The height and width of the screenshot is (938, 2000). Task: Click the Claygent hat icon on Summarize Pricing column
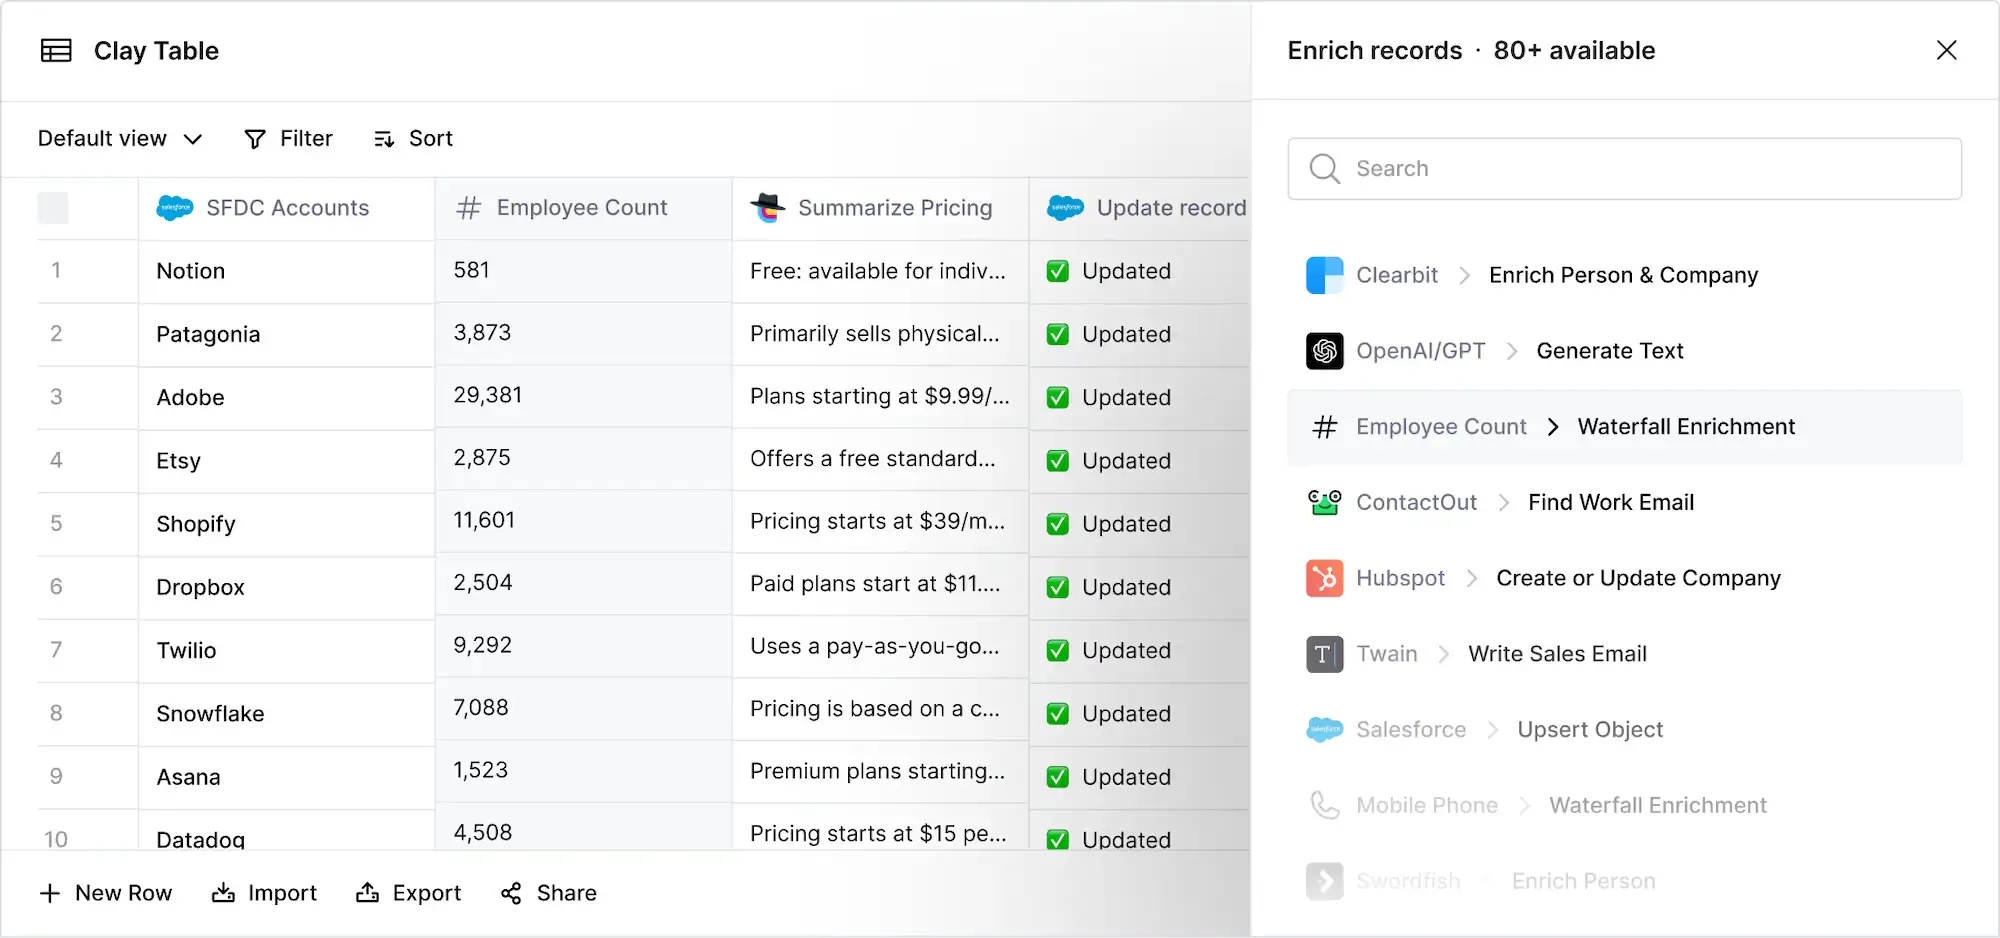pyautogui.click(x=766, y=208)
